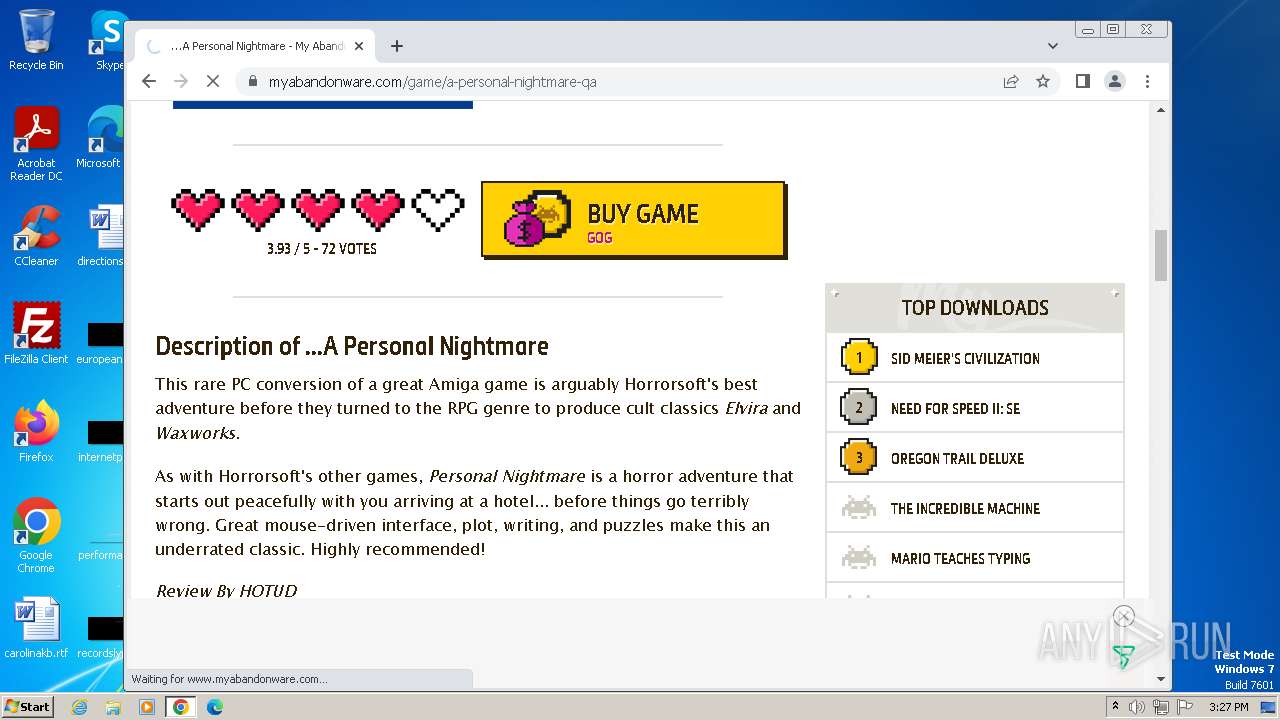Open the Action Center flag icon
The height and width of the screenshot is (720, 1280).
tap(1185, 707)
